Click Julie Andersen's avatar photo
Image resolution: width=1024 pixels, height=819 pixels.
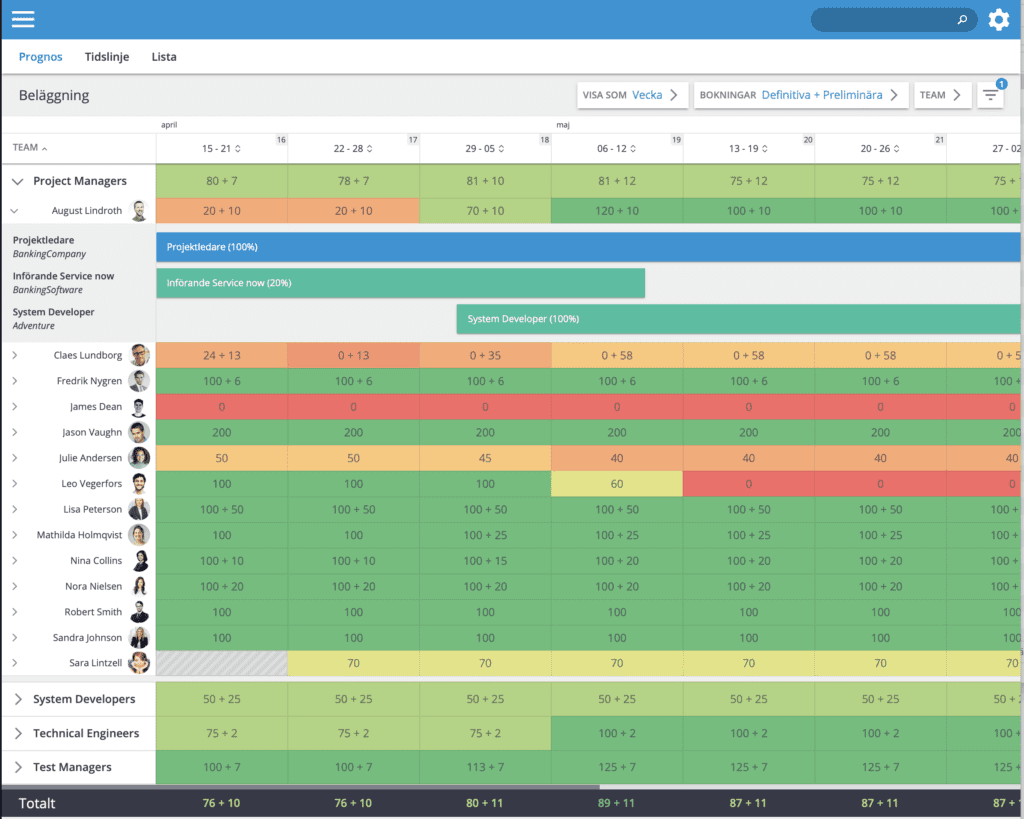tap(139, 458)
